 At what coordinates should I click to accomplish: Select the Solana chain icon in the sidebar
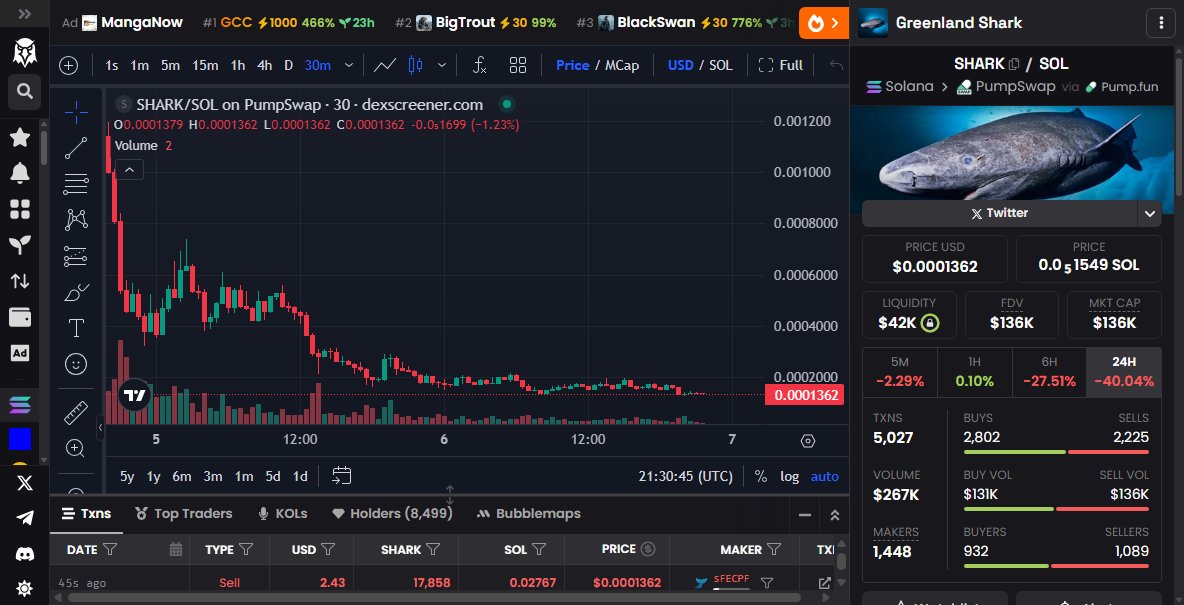20,405
